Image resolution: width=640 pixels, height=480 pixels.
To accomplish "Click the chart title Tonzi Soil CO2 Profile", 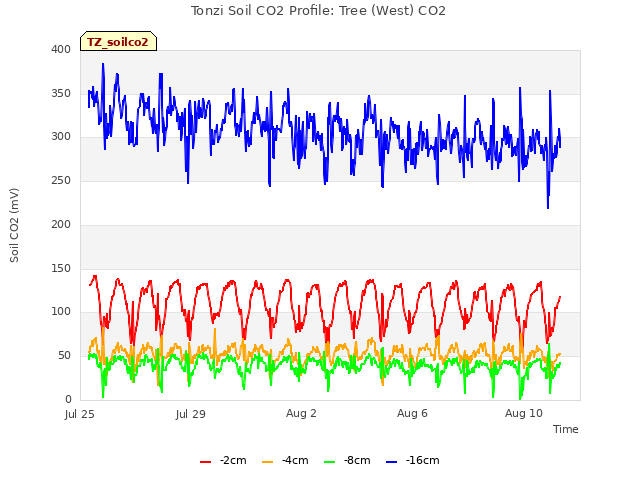I will tap(318, 11).
